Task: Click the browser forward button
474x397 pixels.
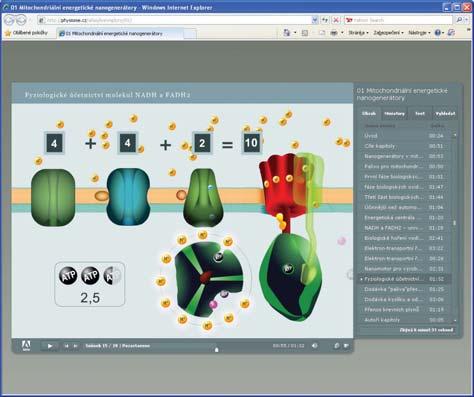Action: click(x=21, y=20)
